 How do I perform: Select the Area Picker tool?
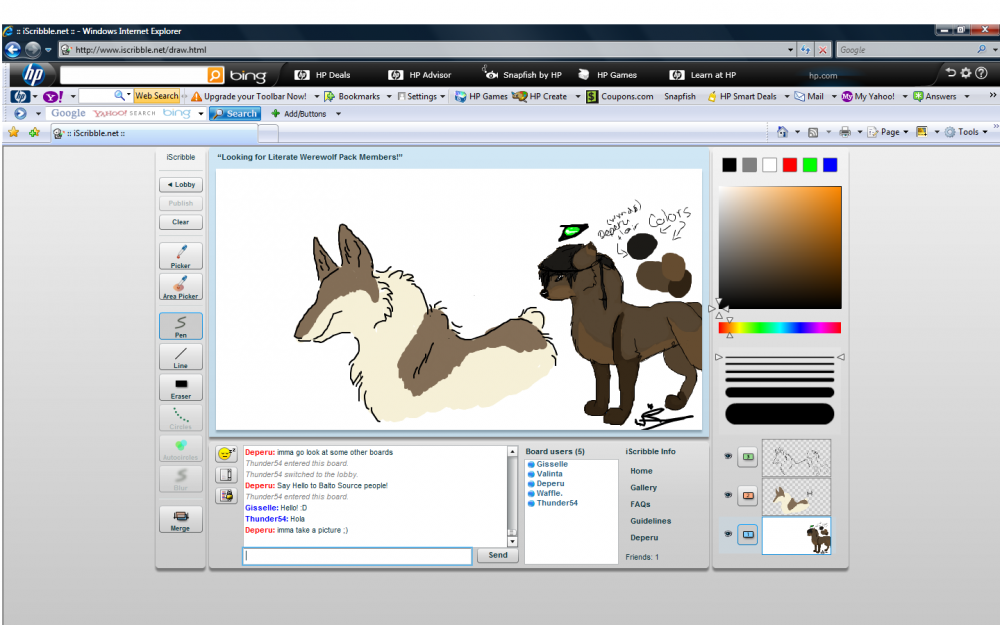click(180, 286)
